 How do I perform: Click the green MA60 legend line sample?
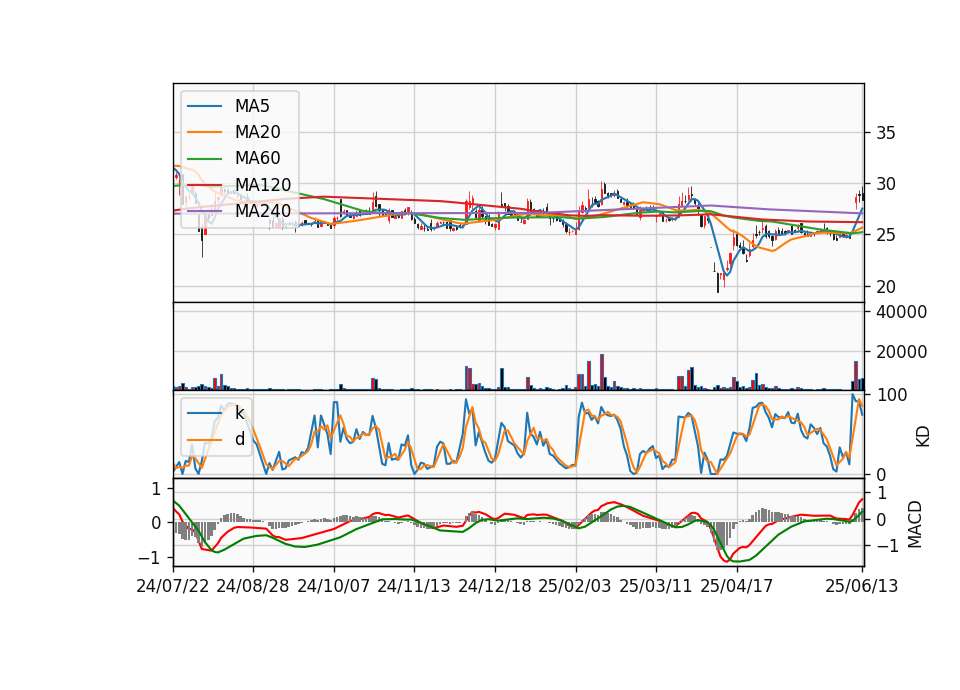click(x=204, y=159)
